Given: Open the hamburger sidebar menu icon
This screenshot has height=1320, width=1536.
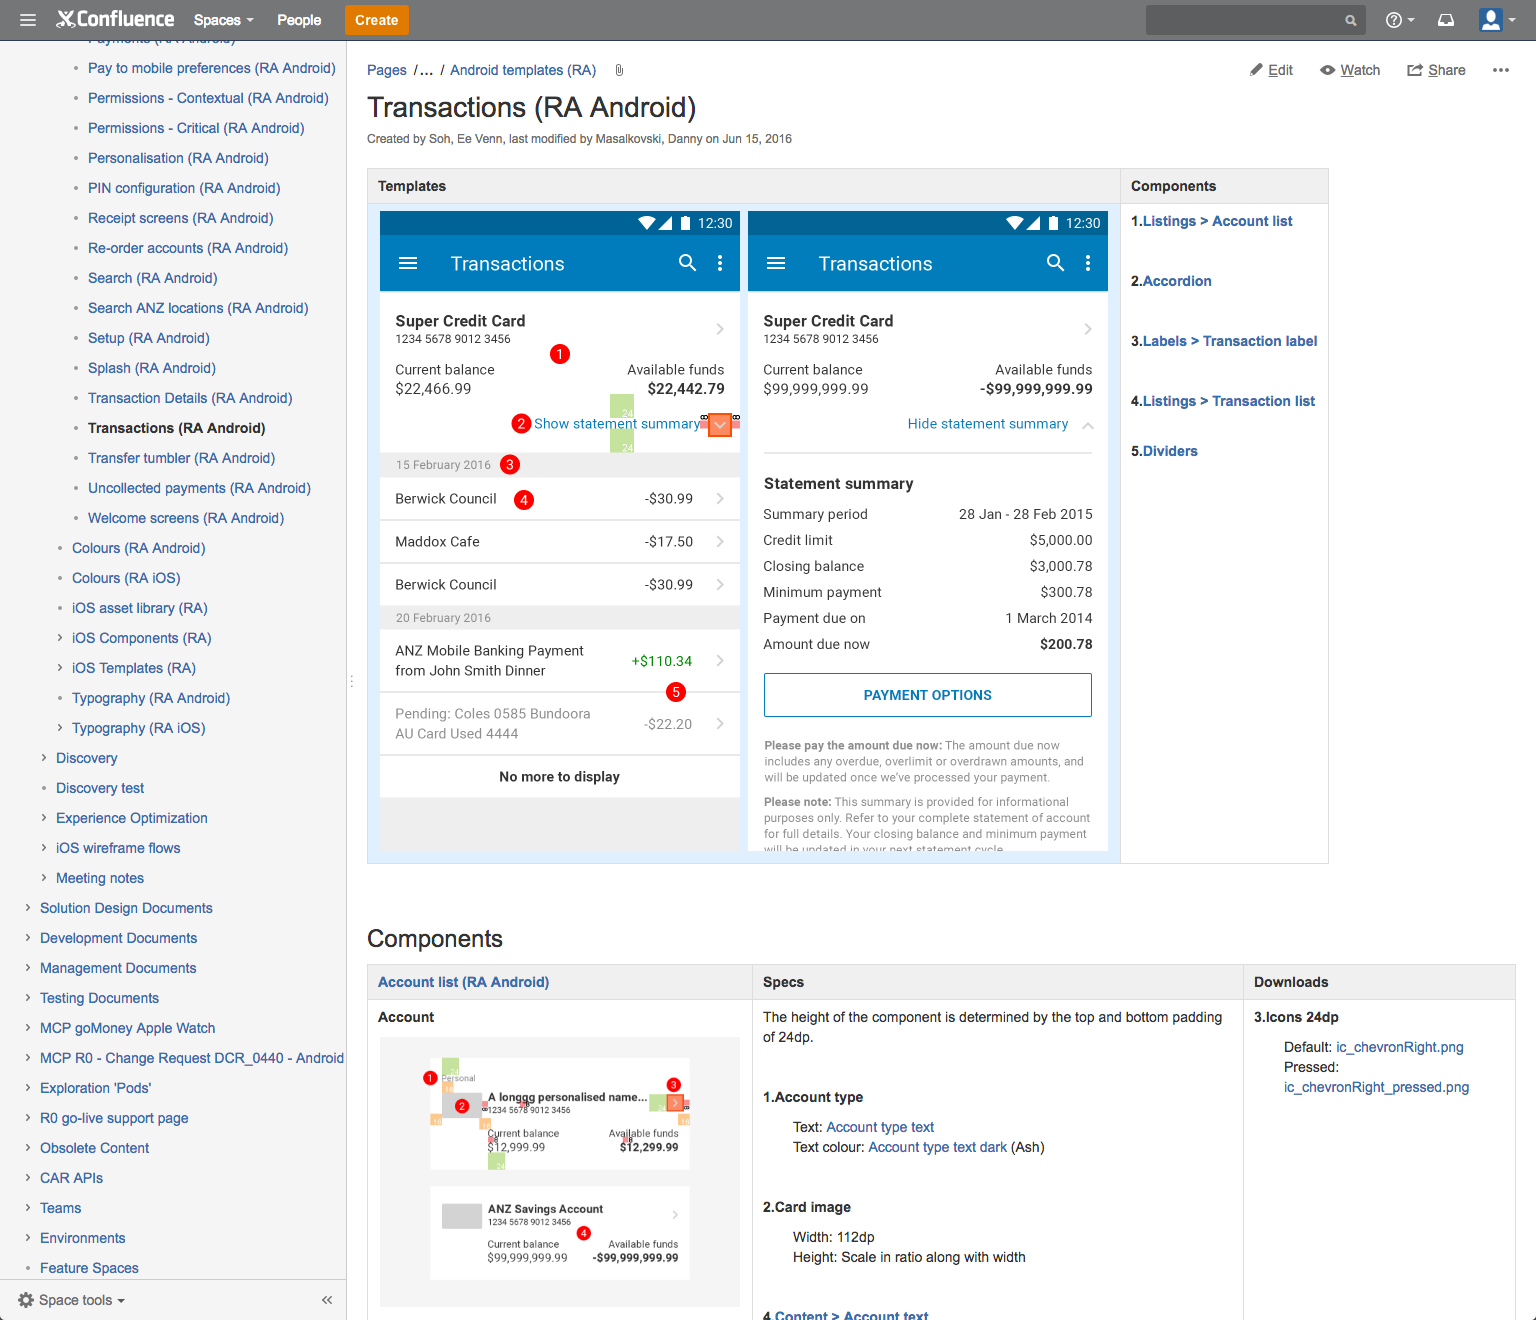Looking at the screenshot, I should pos(28,20).
